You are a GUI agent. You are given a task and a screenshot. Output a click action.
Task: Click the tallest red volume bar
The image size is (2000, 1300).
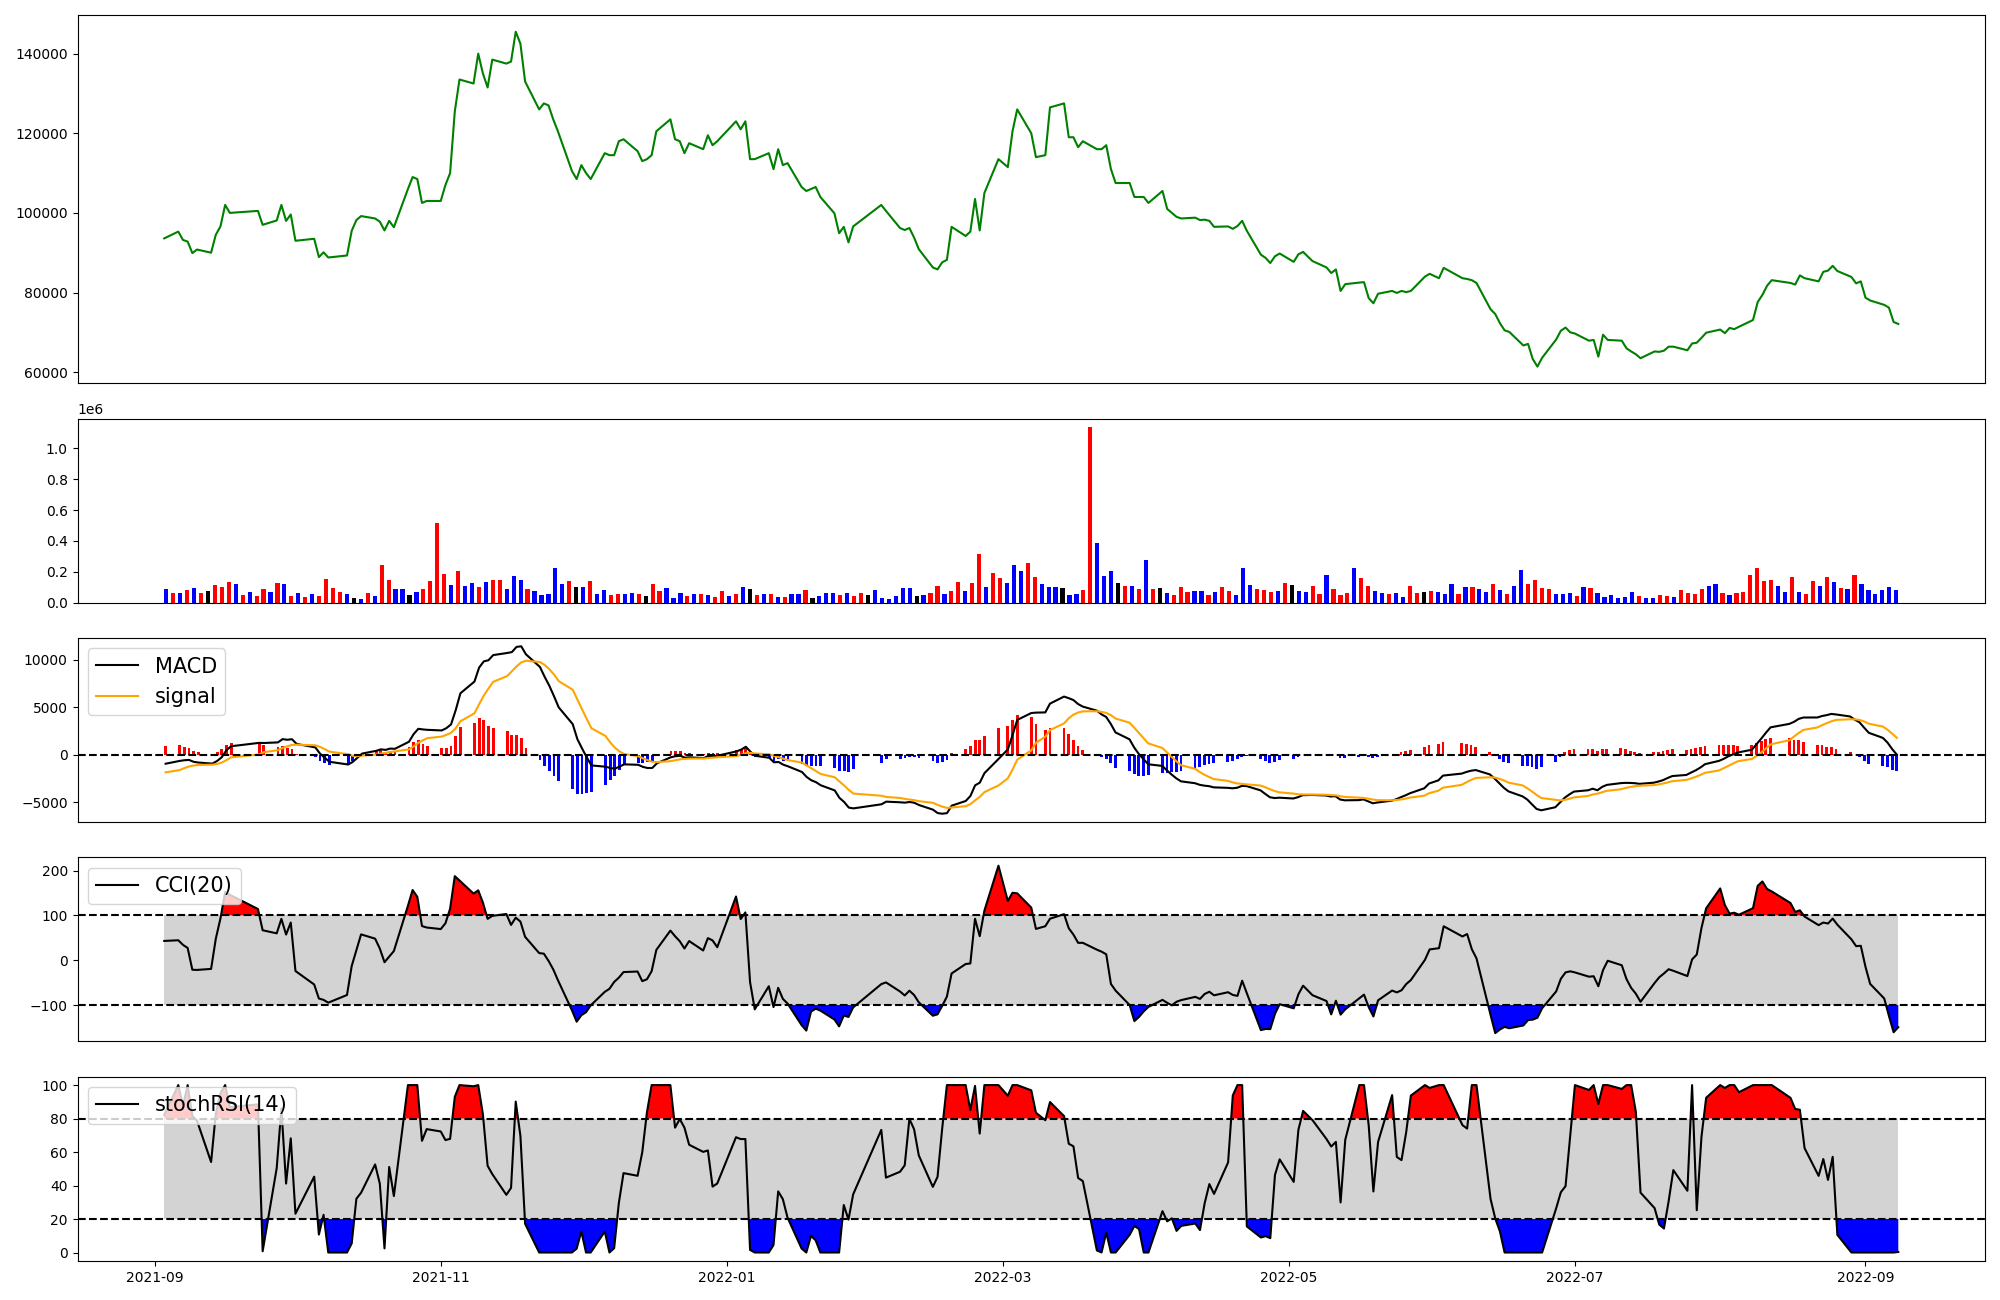point(1090,515)
